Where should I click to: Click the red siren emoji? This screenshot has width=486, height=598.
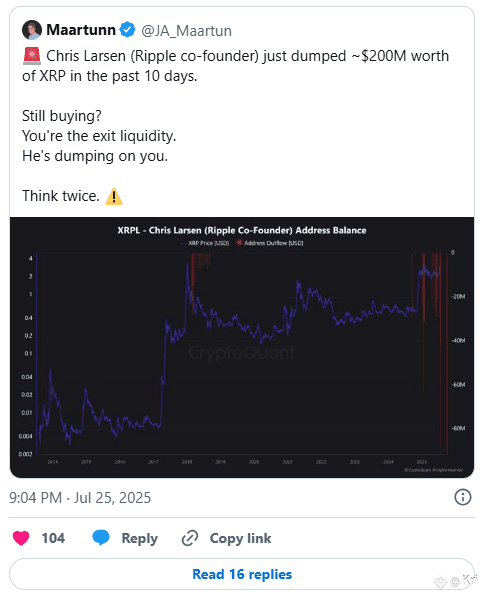pyautogui.click(x=32, y=56)
